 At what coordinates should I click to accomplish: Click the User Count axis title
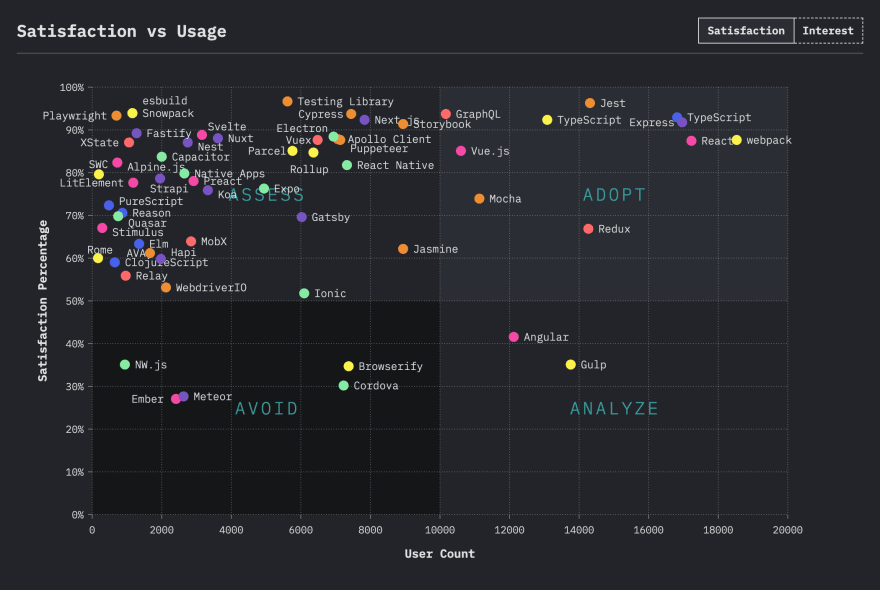[439, 554]
